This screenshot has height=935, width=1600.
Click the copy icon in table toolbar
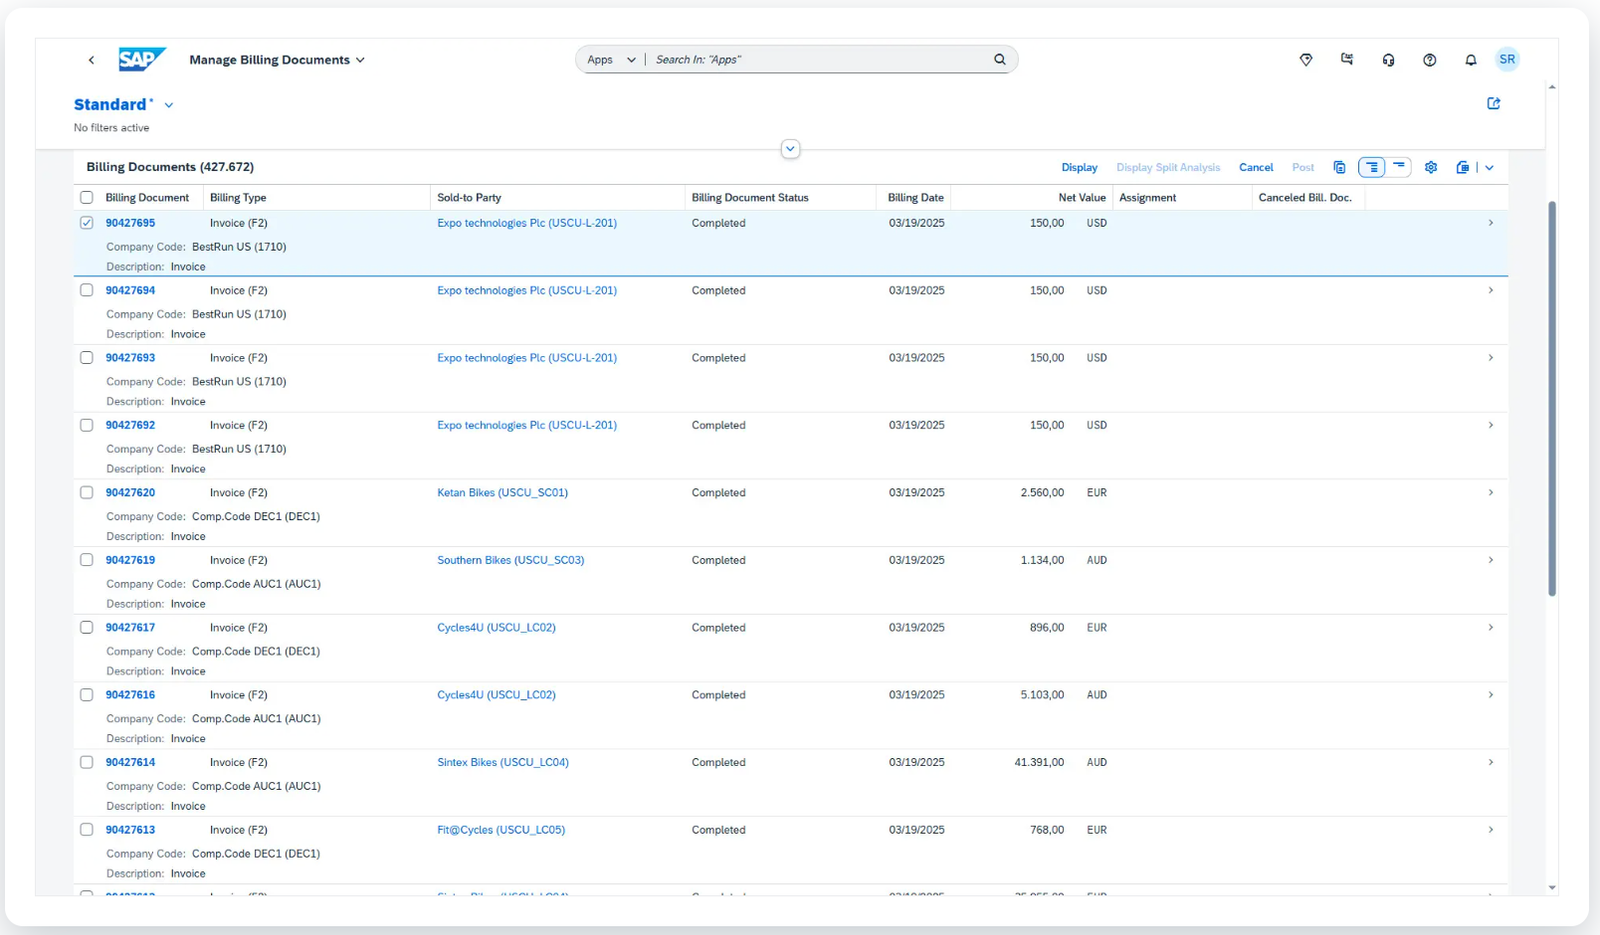click(1339, 168)
